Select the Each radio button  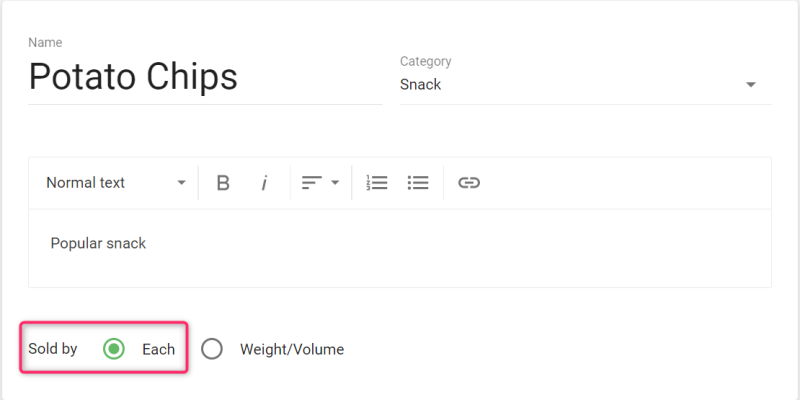tap(115, 349)
